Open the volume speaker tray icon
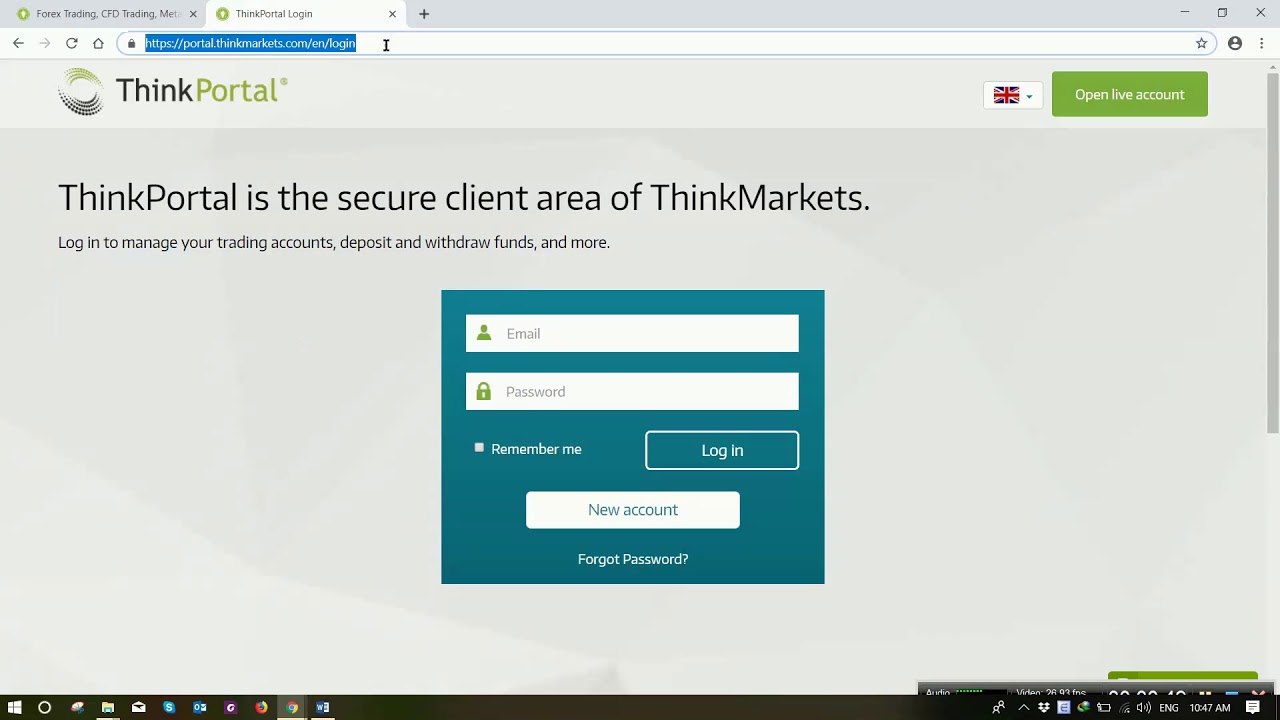The image size is (1280, 720). pos(1143,708)
